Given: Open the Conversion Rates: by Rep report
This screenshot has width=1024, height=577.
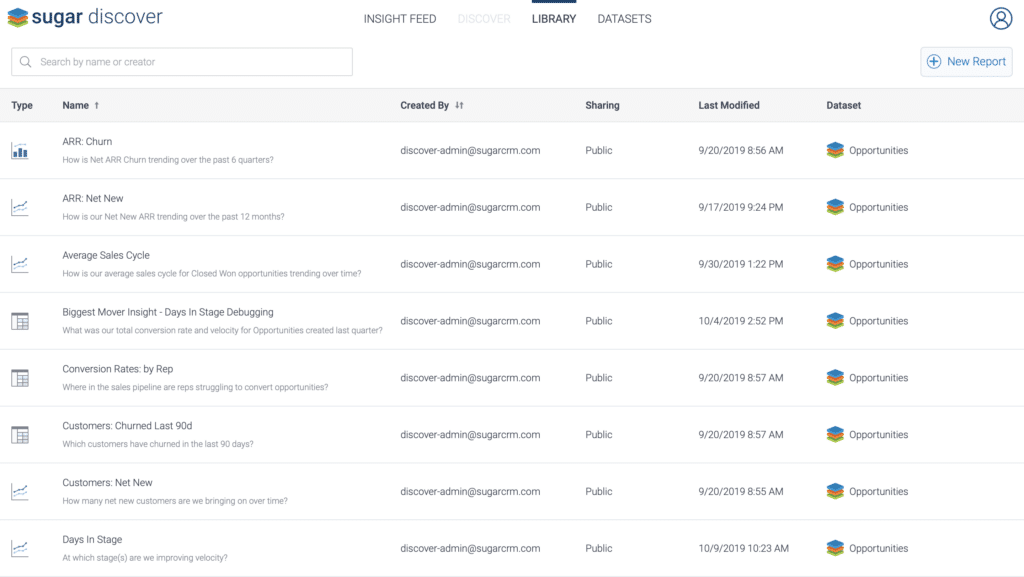Looking at the screenshot, I should click(118, 369).
